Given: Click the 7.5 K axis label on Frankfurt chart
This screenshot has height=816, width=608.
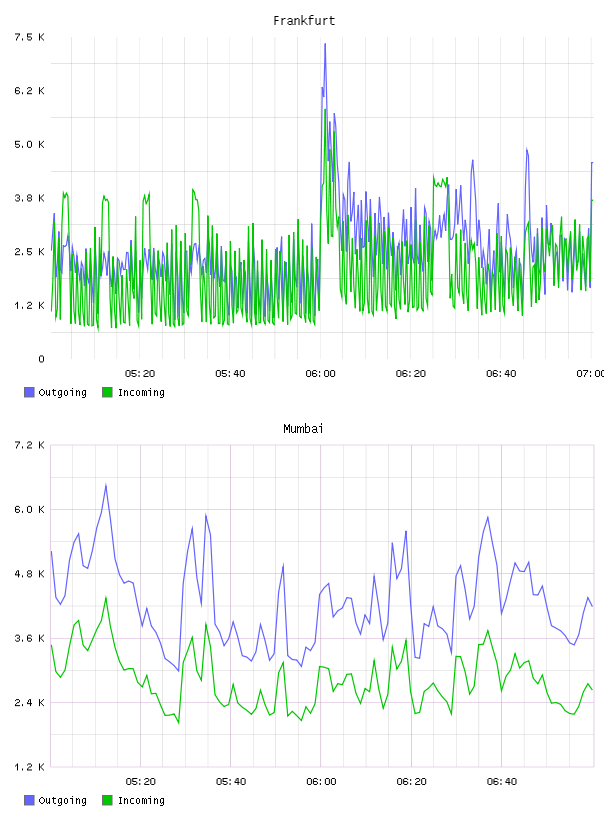Looking at the screenshot, I should 30,37.
